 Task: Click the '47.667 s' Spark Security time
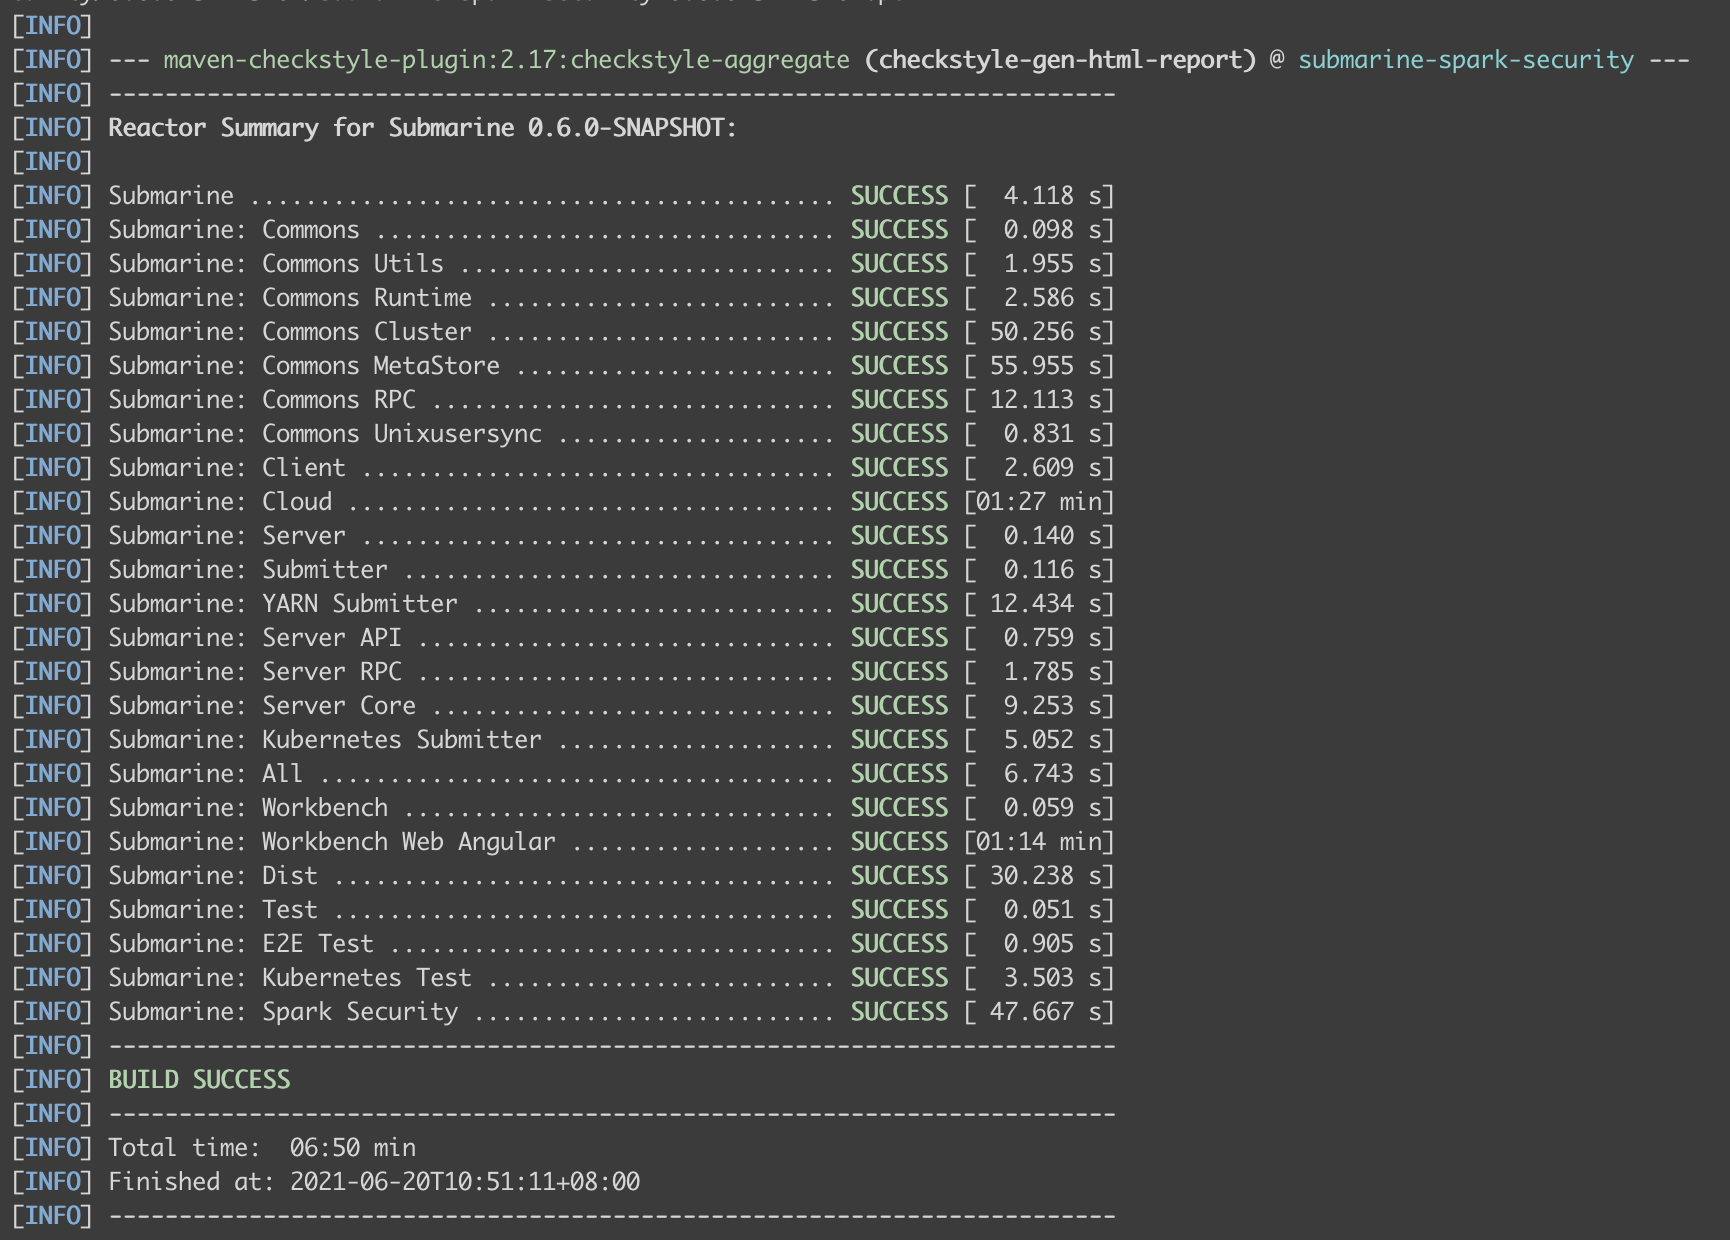(1045, 1012)
